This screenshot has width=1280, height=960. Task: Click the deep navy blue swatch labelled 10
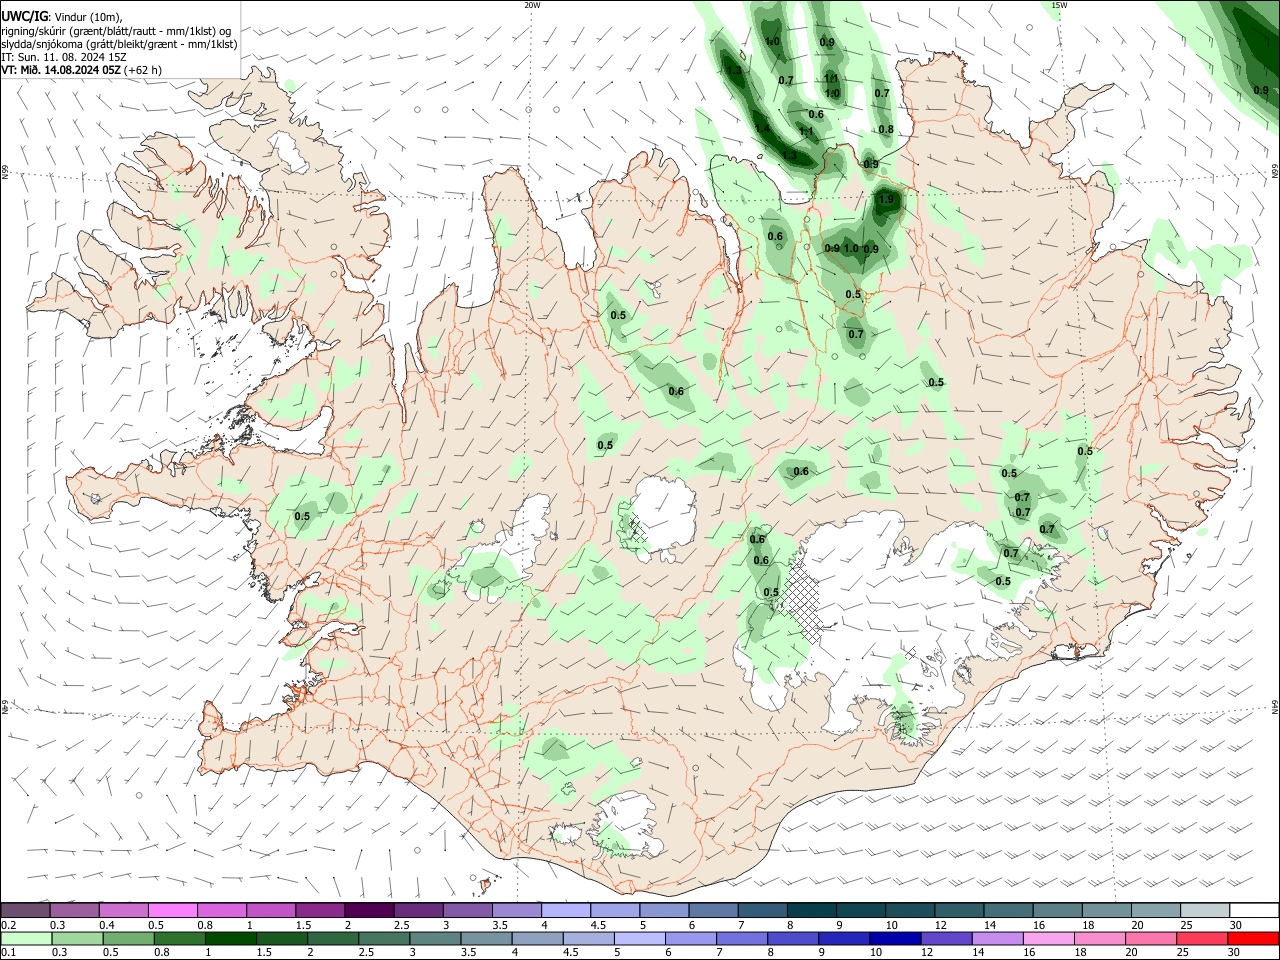point(894,939)
